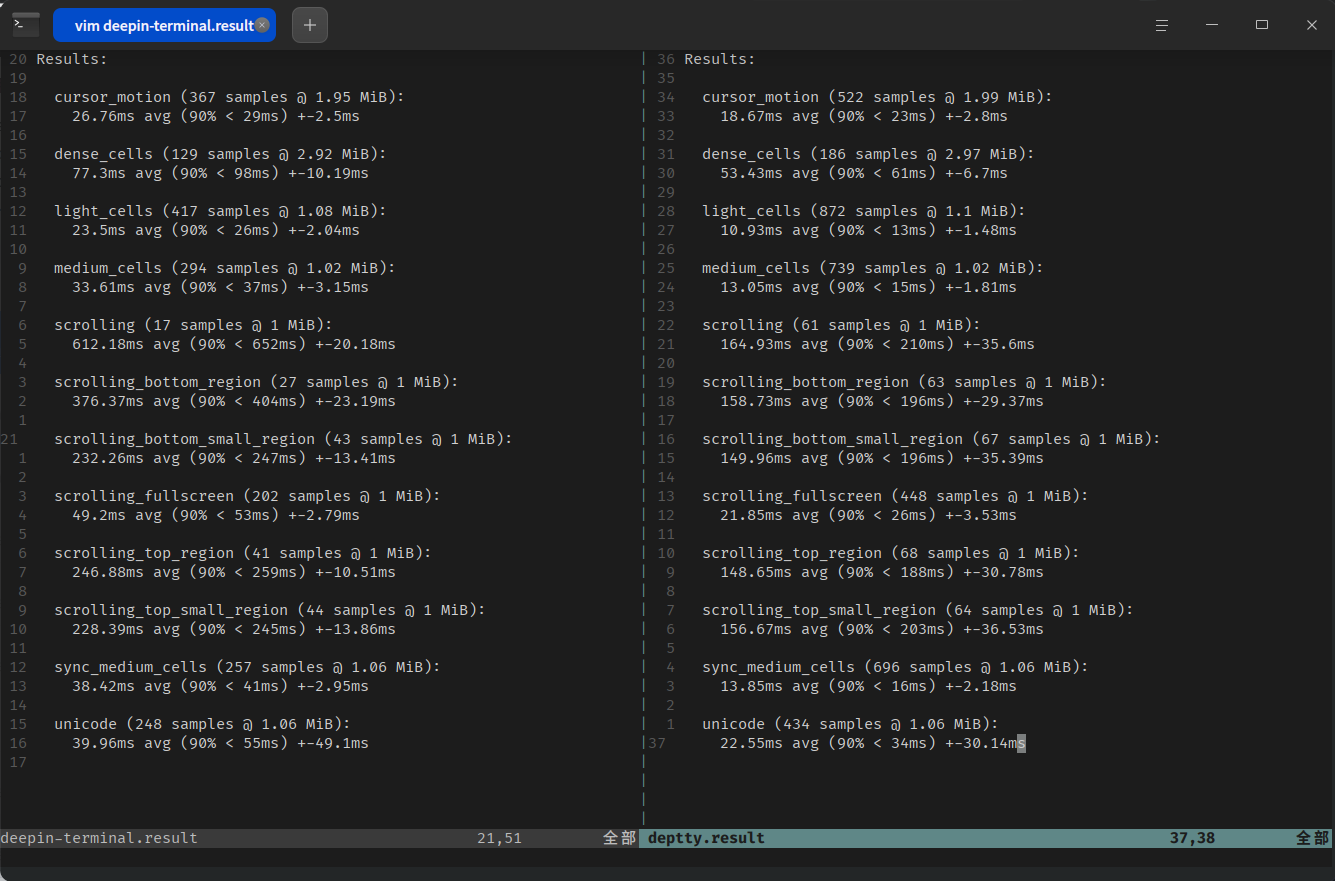
Task: Click scrolling_top_small_region (64 samples) line
Action: click(x=918, y=610)
